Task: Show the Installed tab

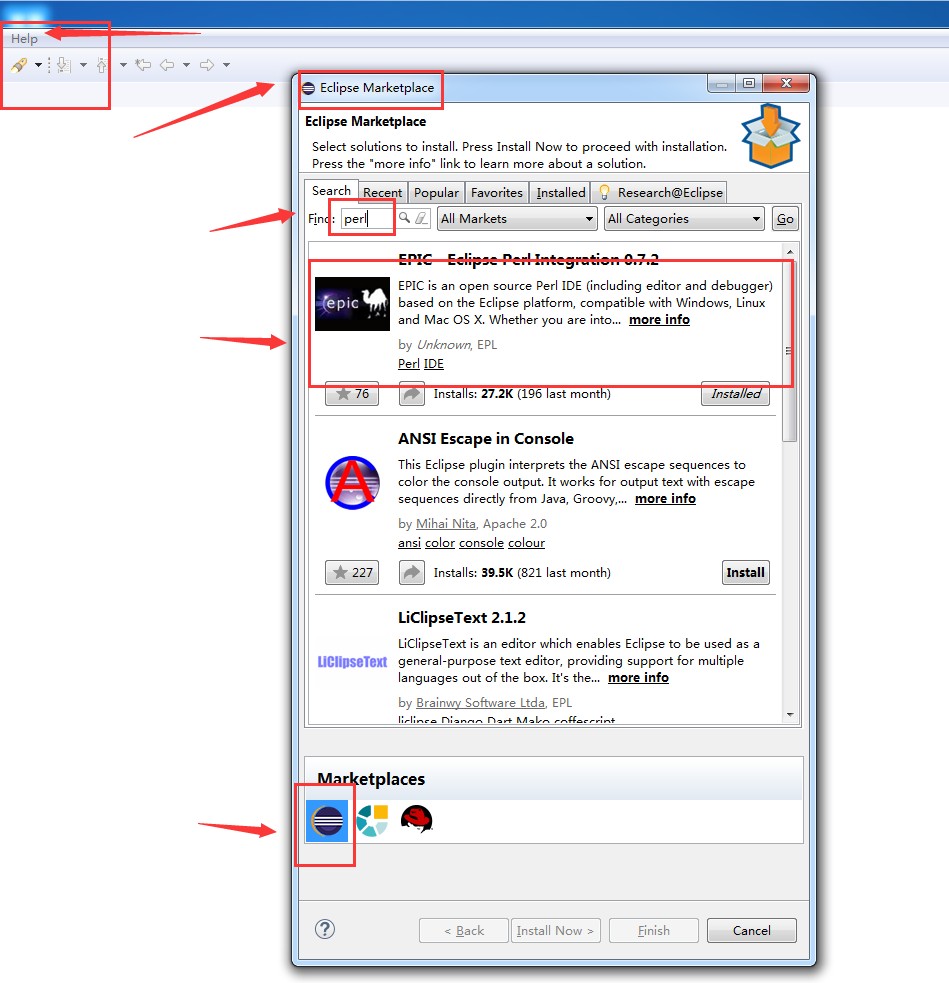Action: click(x=561, y=192)
